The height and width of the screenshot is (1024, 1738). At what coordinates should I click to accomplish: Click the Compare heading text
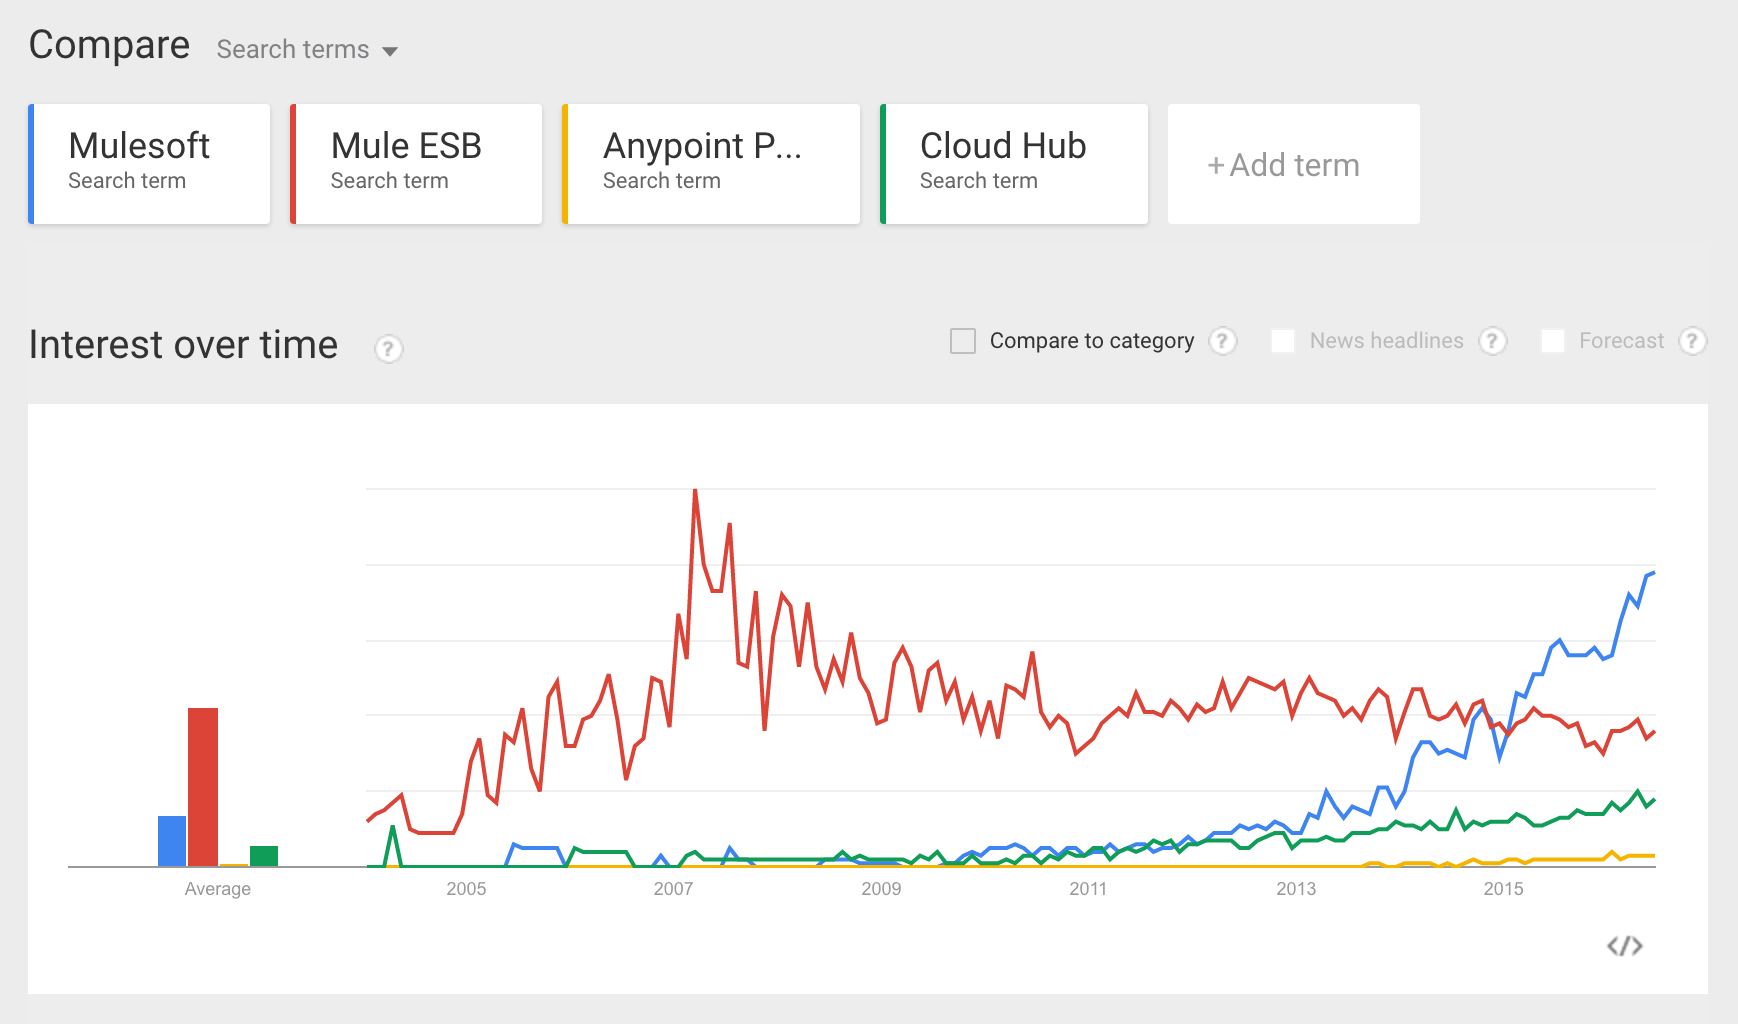coord(109,45)
